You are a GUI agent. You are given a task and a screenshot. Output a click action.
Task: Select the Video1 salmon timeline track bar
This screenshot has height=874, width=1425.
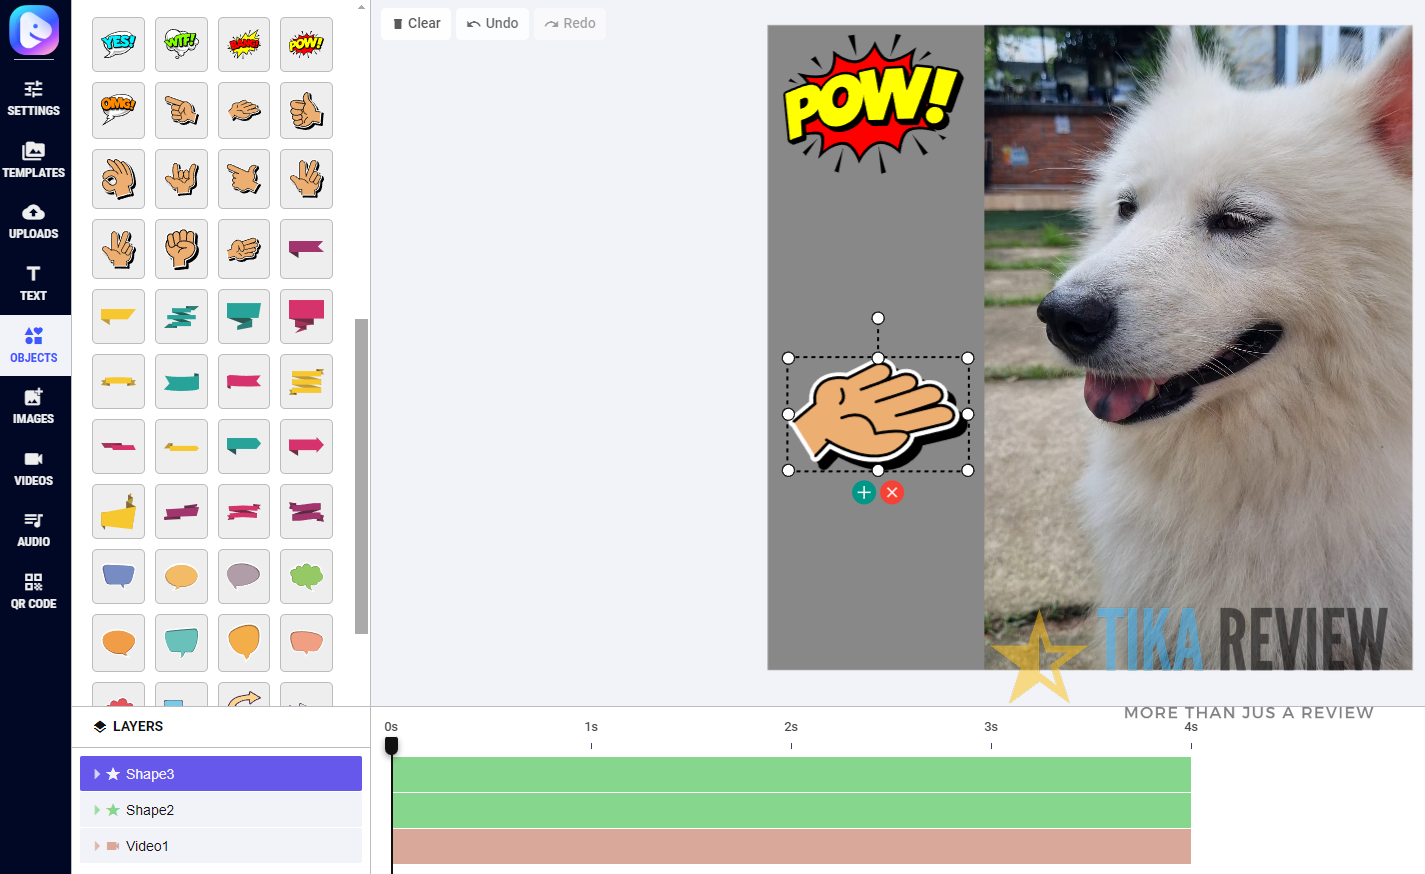click(x=791, y=846)
